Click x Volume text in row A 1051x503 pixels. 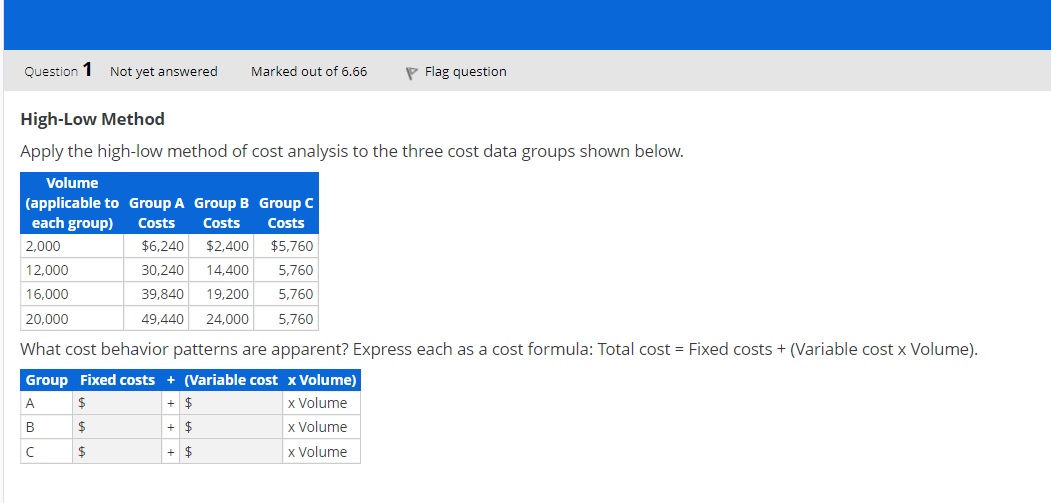[x=317, y=403]
